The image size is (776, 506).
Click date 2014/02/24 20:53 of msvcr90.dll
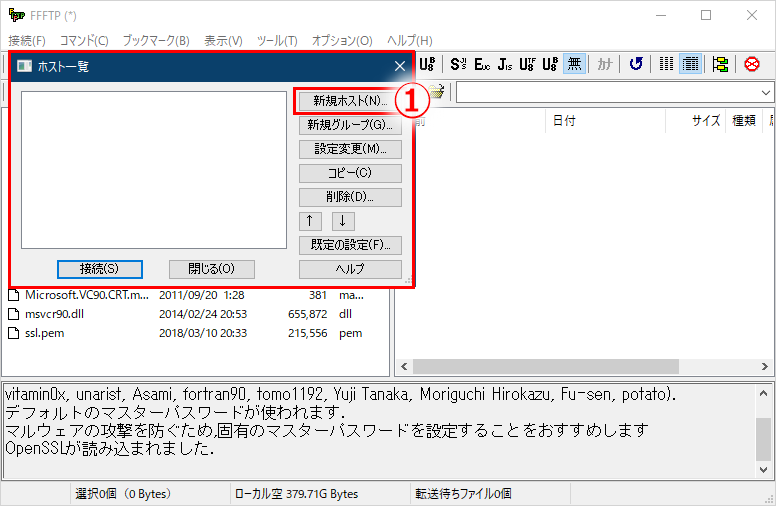click(x=203, y=314)
